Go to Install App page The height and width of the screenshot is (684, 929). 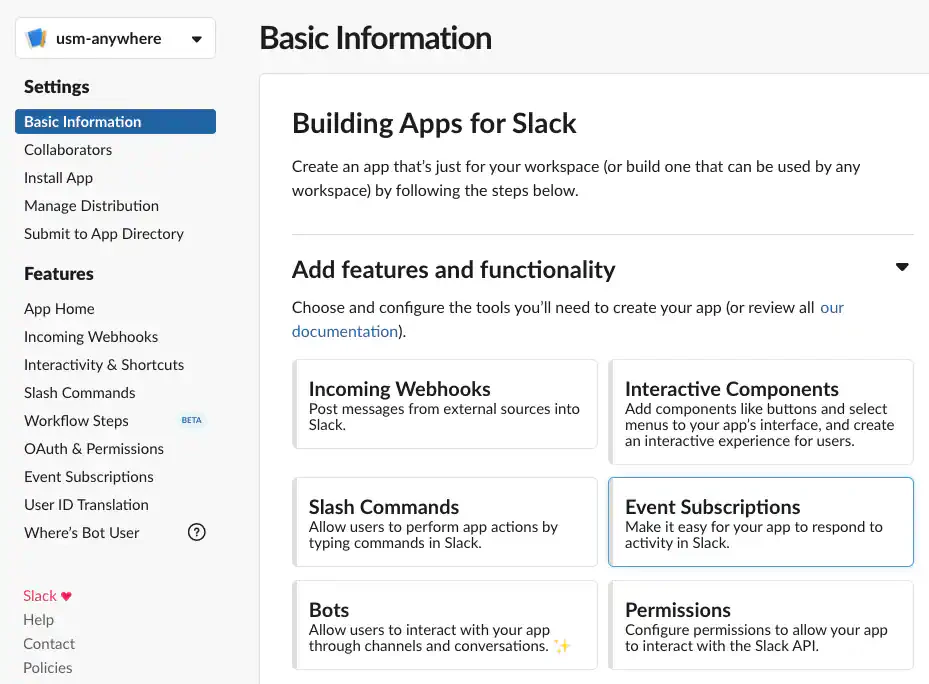click(58, 178)
